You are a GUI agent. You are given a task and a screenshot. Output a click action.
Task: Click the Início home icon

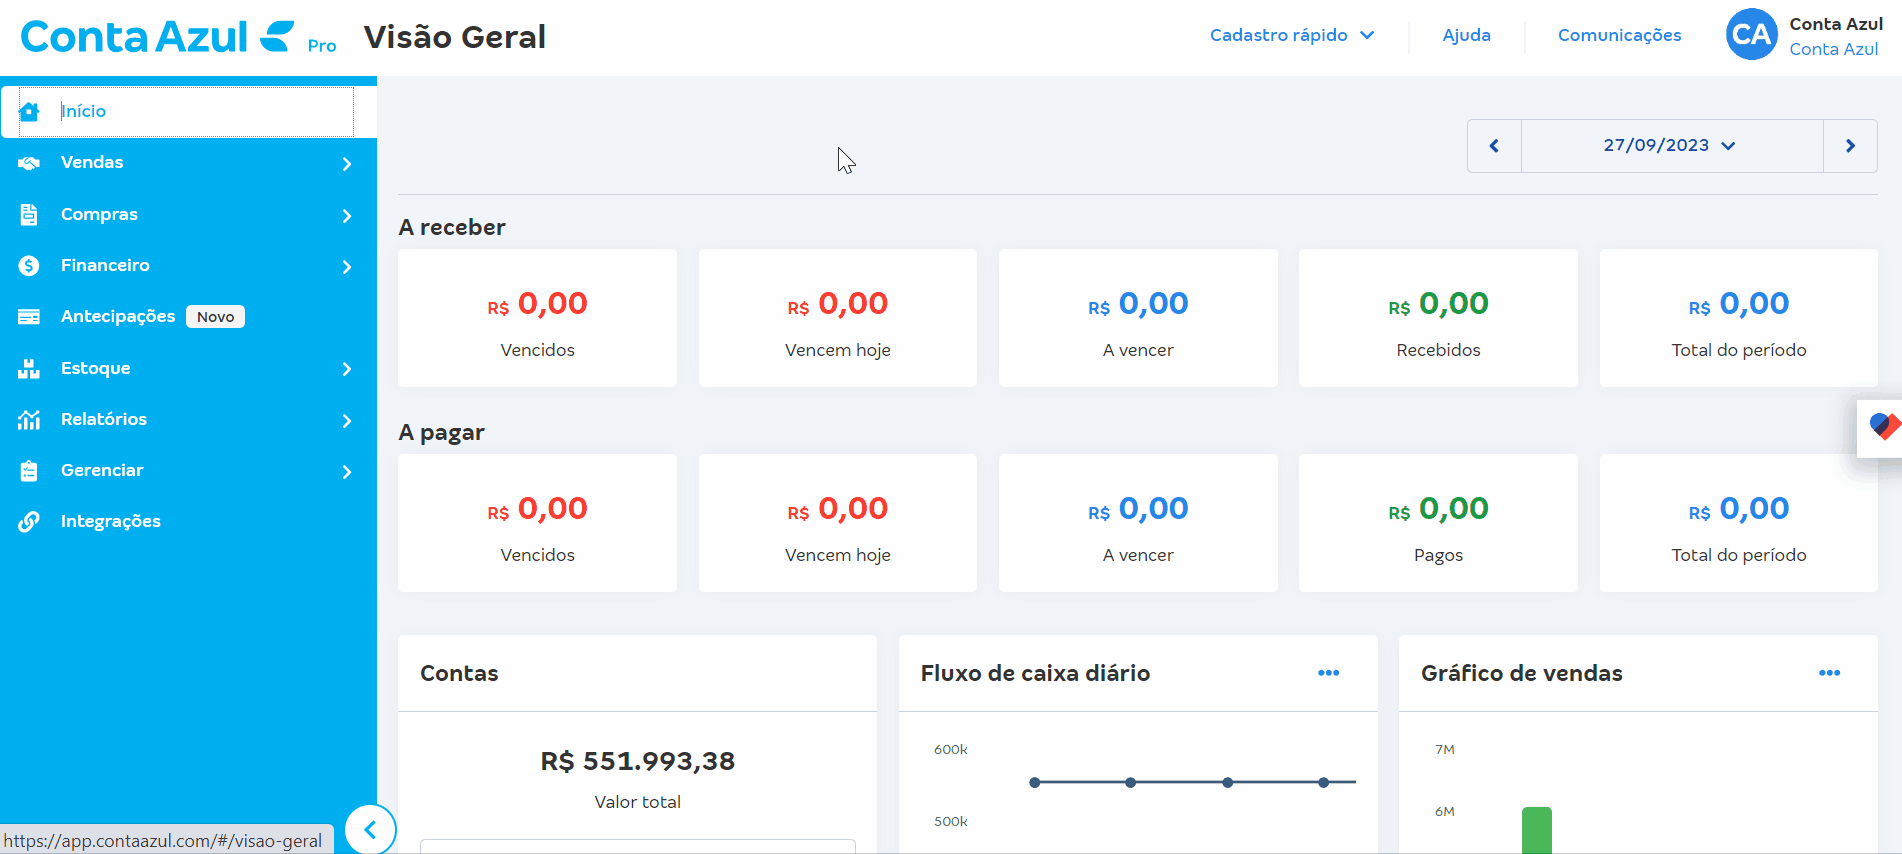click(x=29, y=111)
